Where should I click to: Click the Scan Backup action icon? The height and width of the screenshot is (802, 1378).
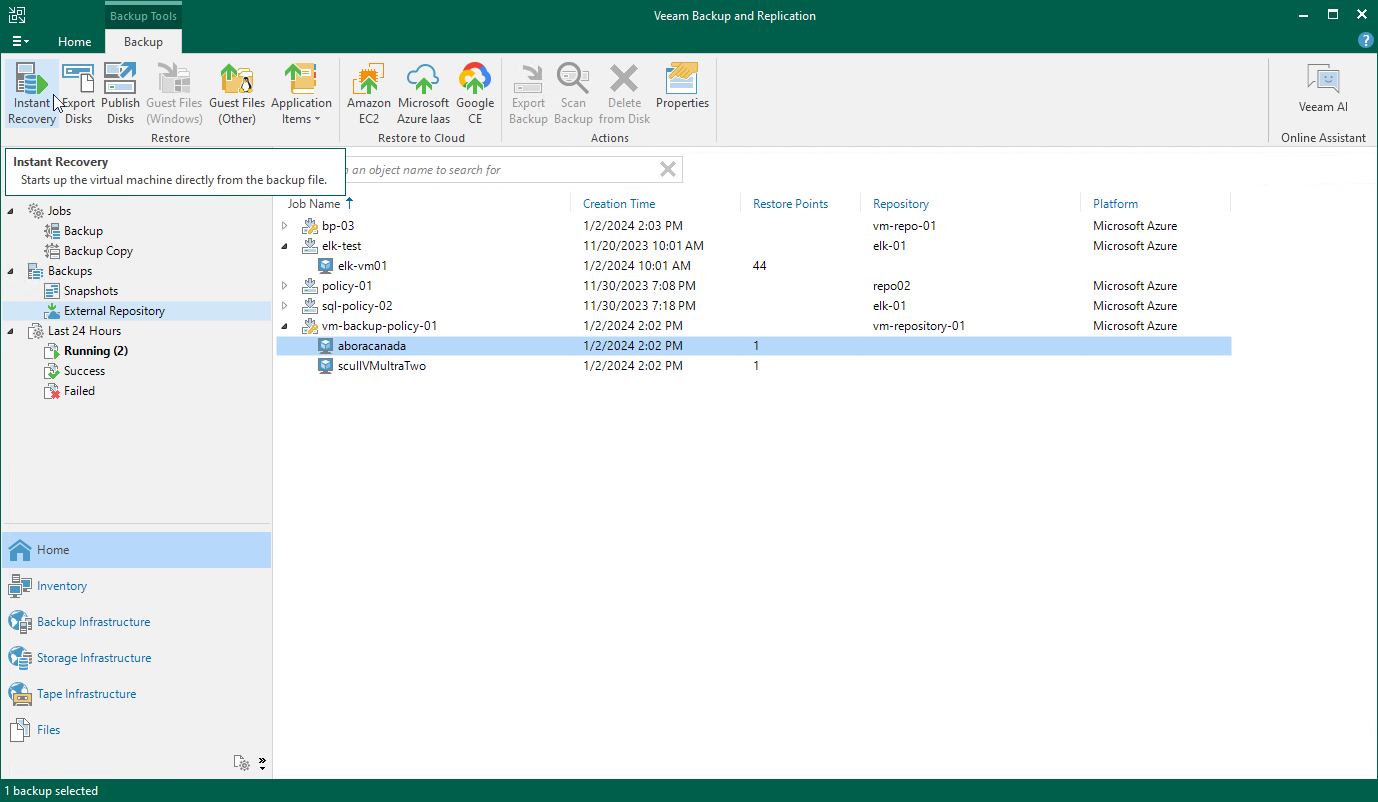pos(573,94)
